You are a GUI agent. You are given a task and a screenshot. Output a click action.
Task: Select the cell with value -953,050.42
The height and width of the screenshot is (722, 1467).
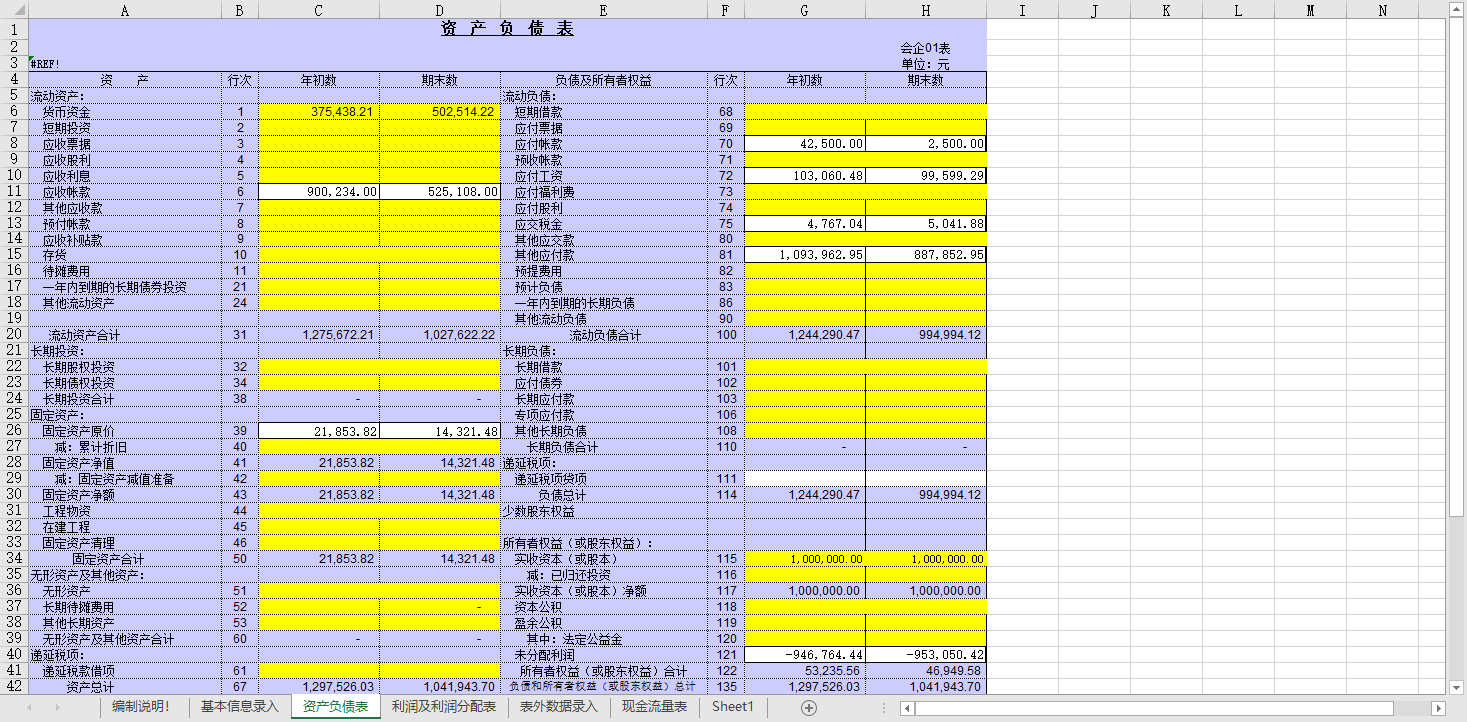pos(926,654)
